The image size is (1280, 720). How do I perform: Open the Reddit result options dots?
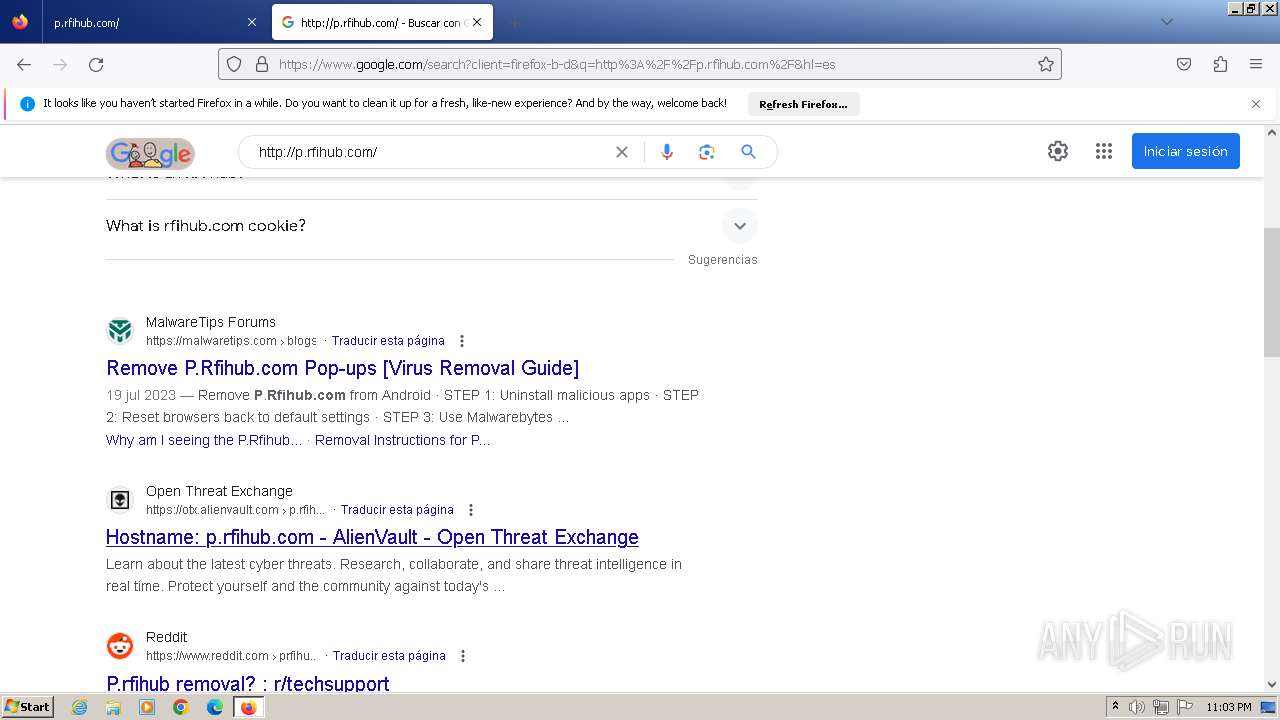pyautogui.click(x=463, y=656)
